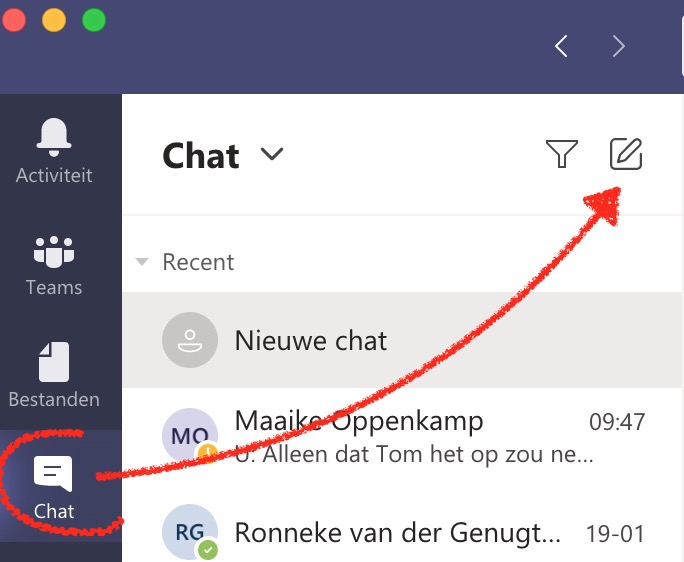Click the green macOS fullscreen button
Viewport: 684px width, 562px height.
[94, 20]
